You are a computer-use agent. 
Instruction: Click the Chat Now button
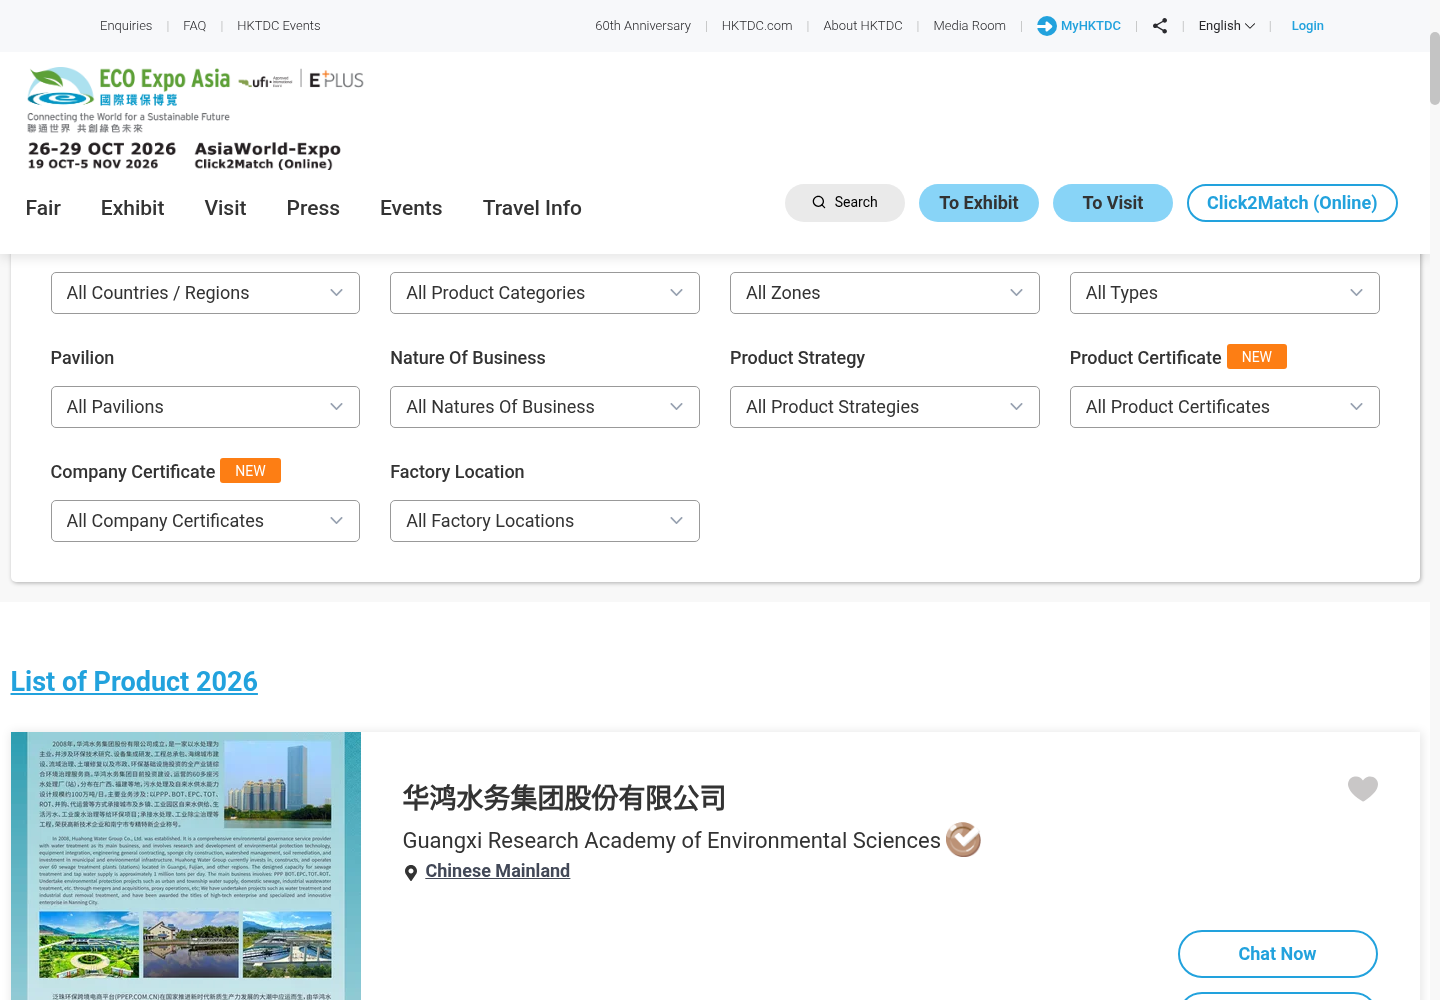point(1278,954)
